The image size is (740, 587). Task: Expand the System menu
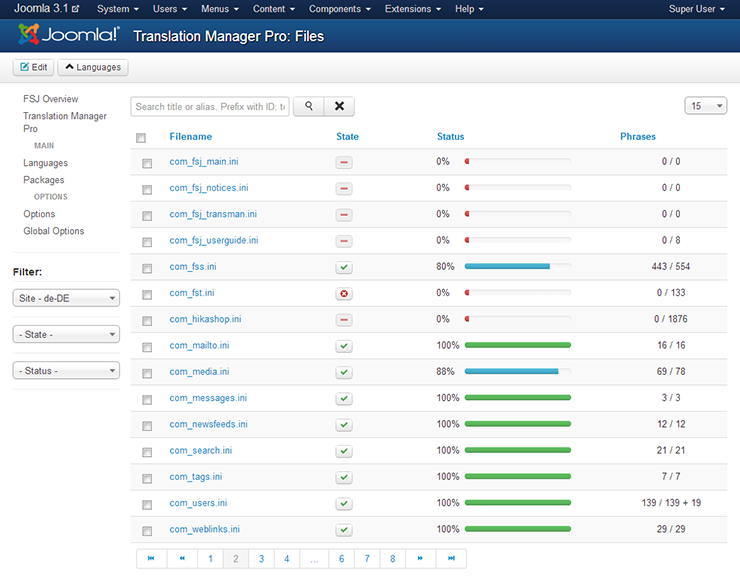click(x=118, y=9)
